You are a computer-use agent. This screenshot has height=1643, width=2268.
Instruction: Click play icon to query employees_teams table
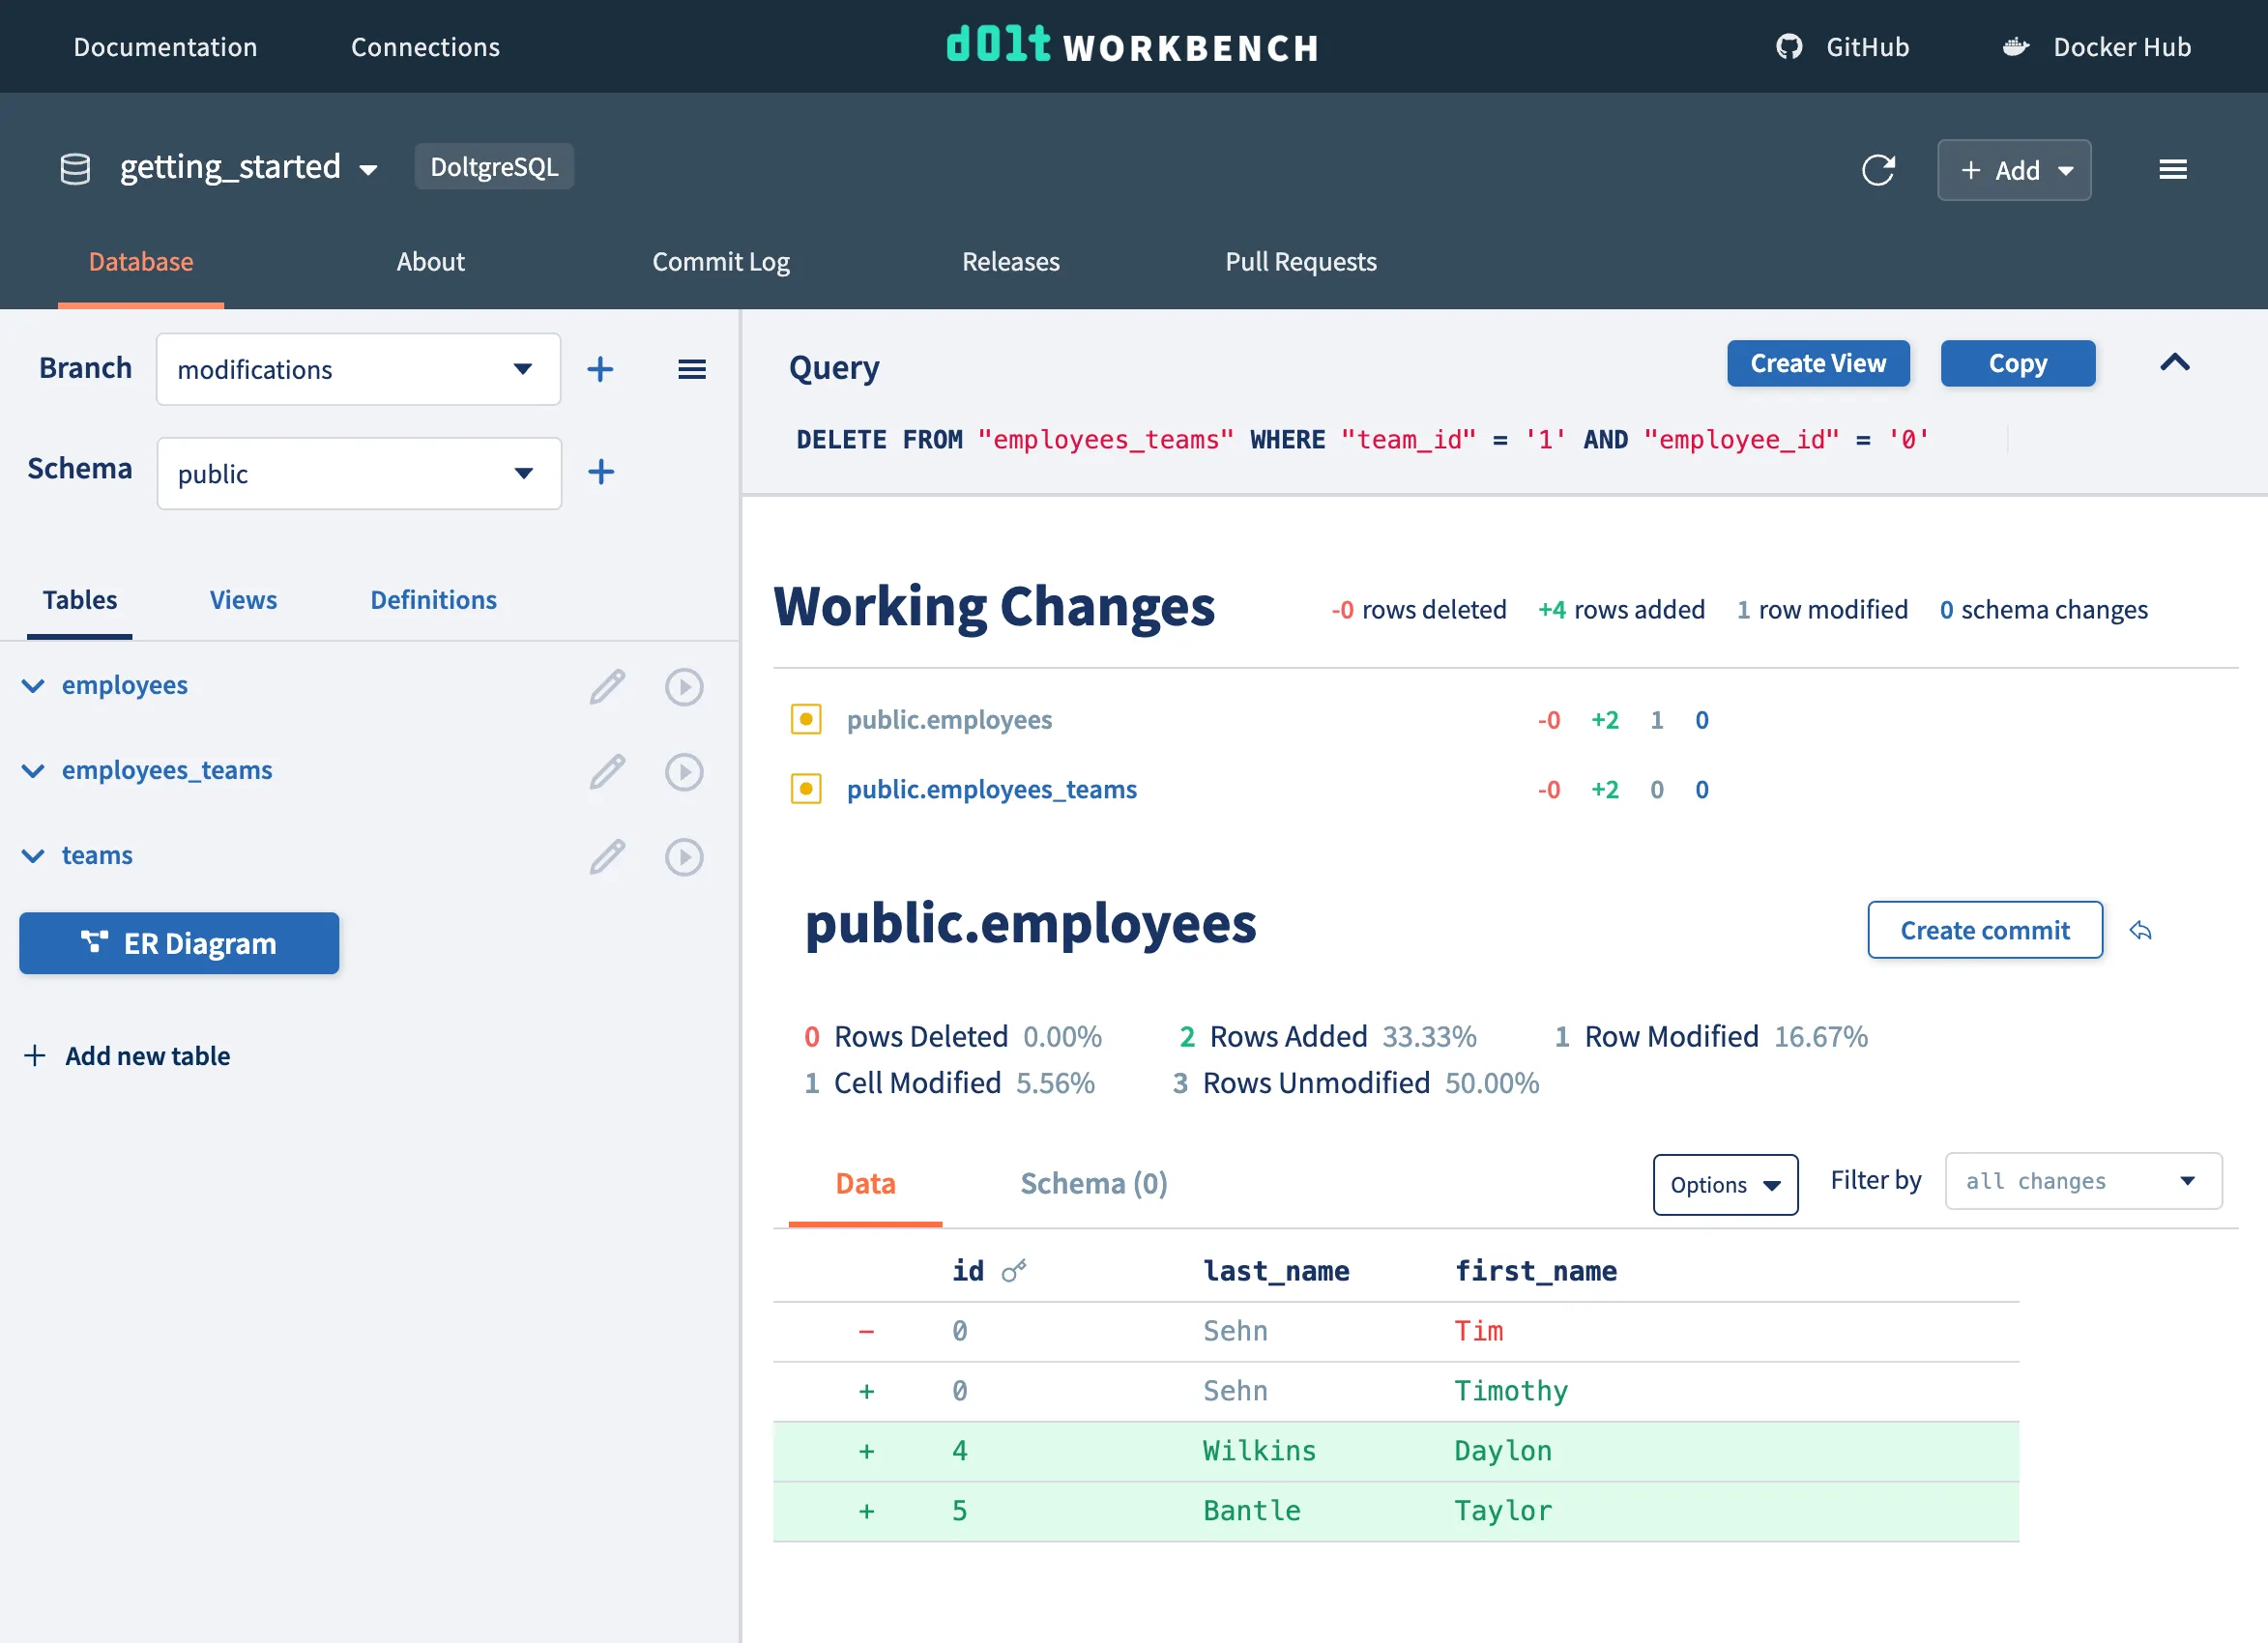click(684, 772)
